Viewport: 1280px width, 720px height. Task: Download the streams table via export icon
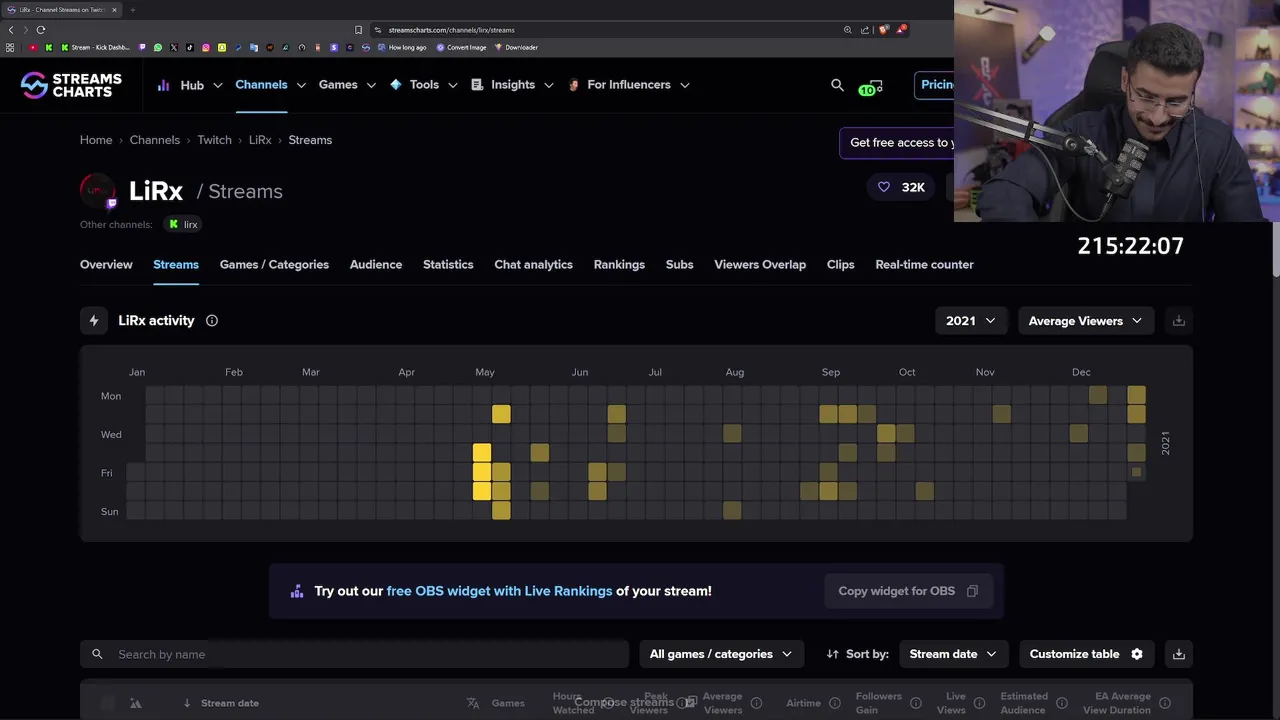1179,654
